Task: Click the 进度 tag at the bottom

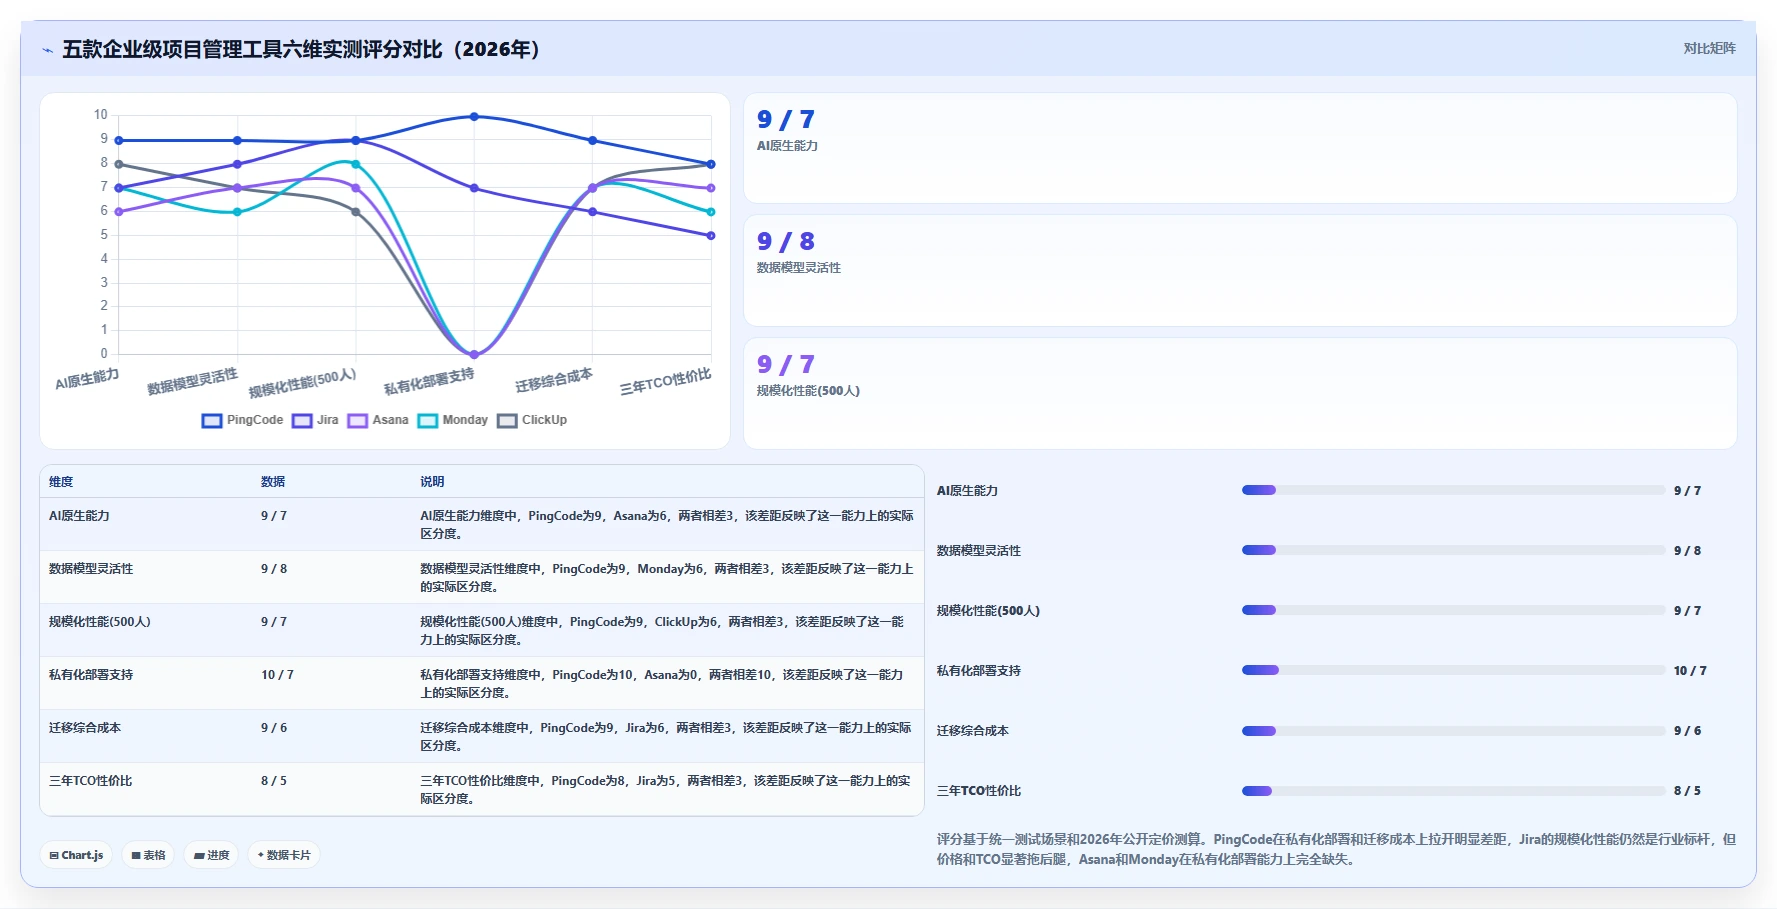Action: pos(211,855)
